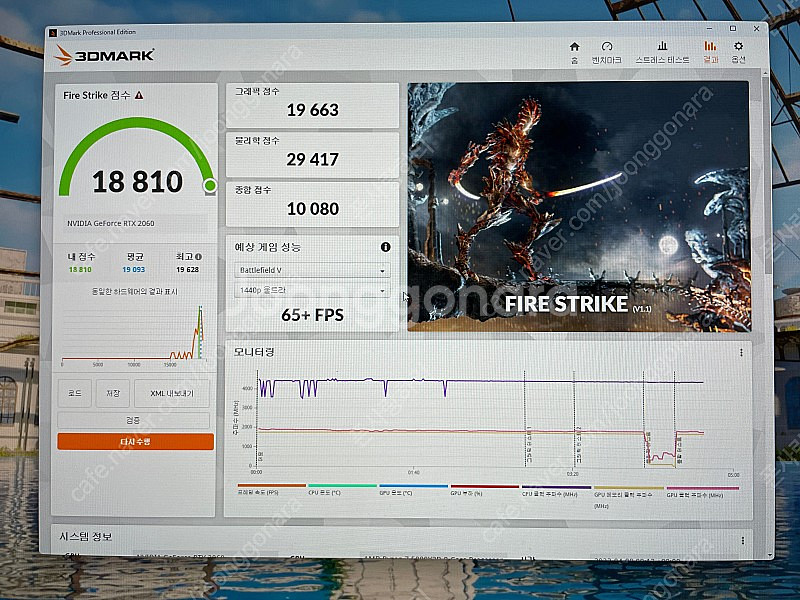The image size is (800, 600).
Task: Open Options (옵션) gear icon
Action: pyautogui.click(x=738, y=53)
